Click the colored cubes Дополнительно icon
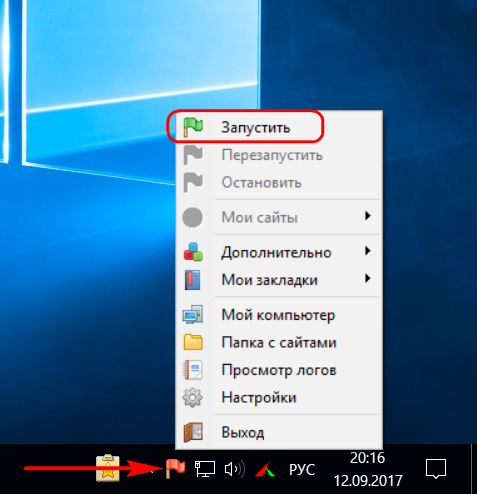 point(193,252)
